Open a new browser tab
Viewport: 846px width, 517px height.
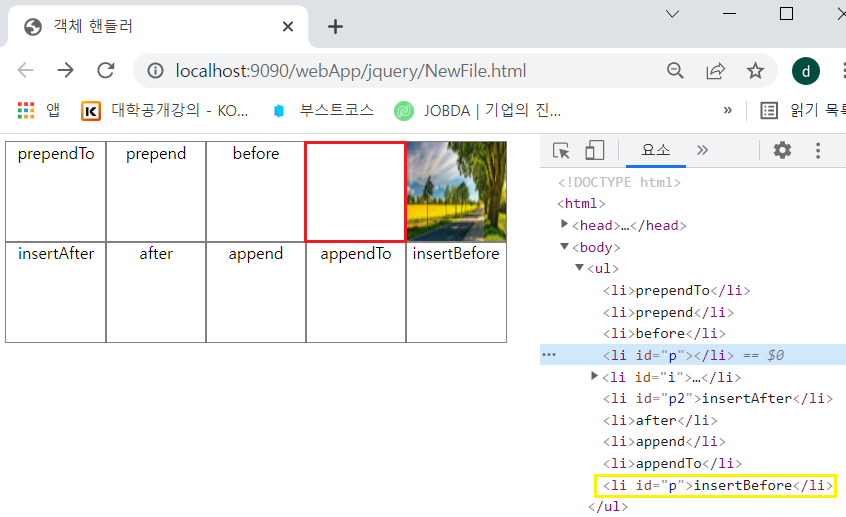(335, 26)
